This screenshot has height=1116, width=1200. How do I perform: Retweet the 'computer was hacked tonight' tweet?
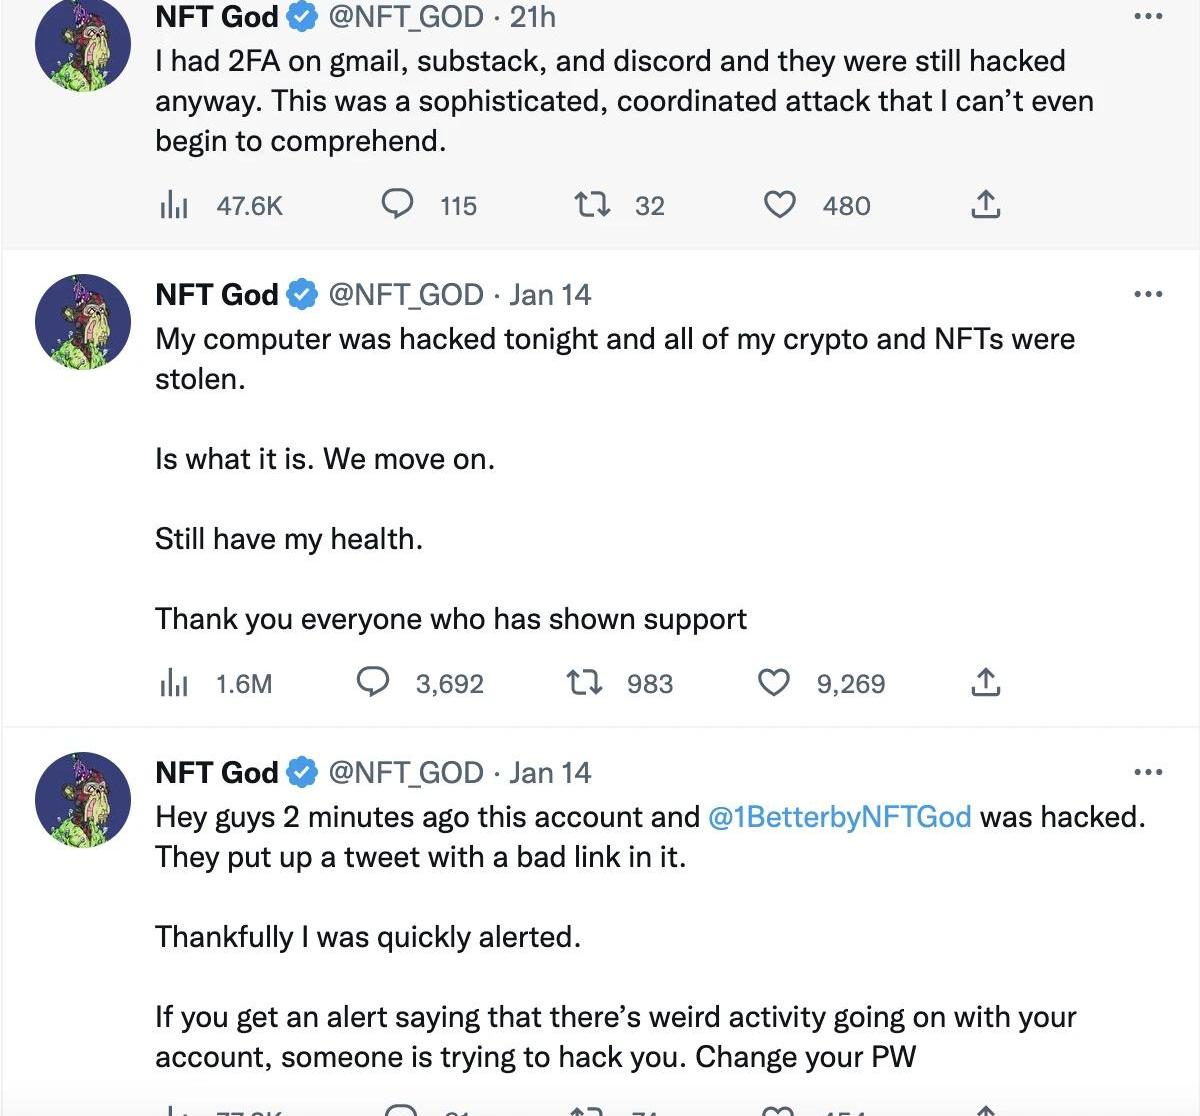[x=584, y=683]
